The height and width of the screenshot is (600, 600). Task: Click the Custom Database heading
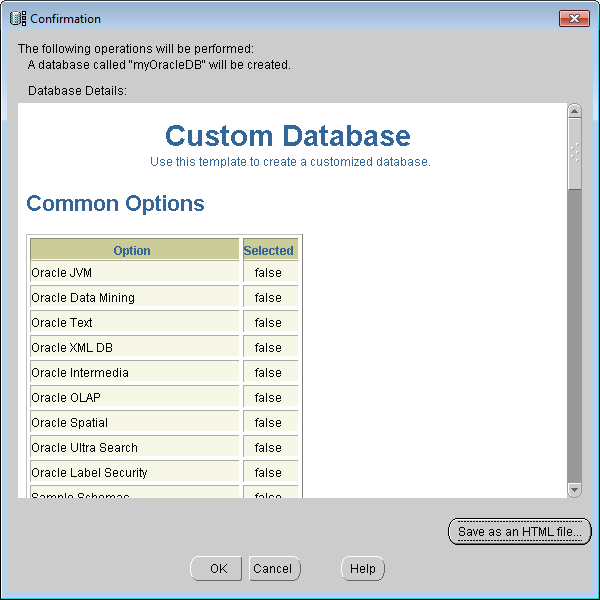point(288,136)
